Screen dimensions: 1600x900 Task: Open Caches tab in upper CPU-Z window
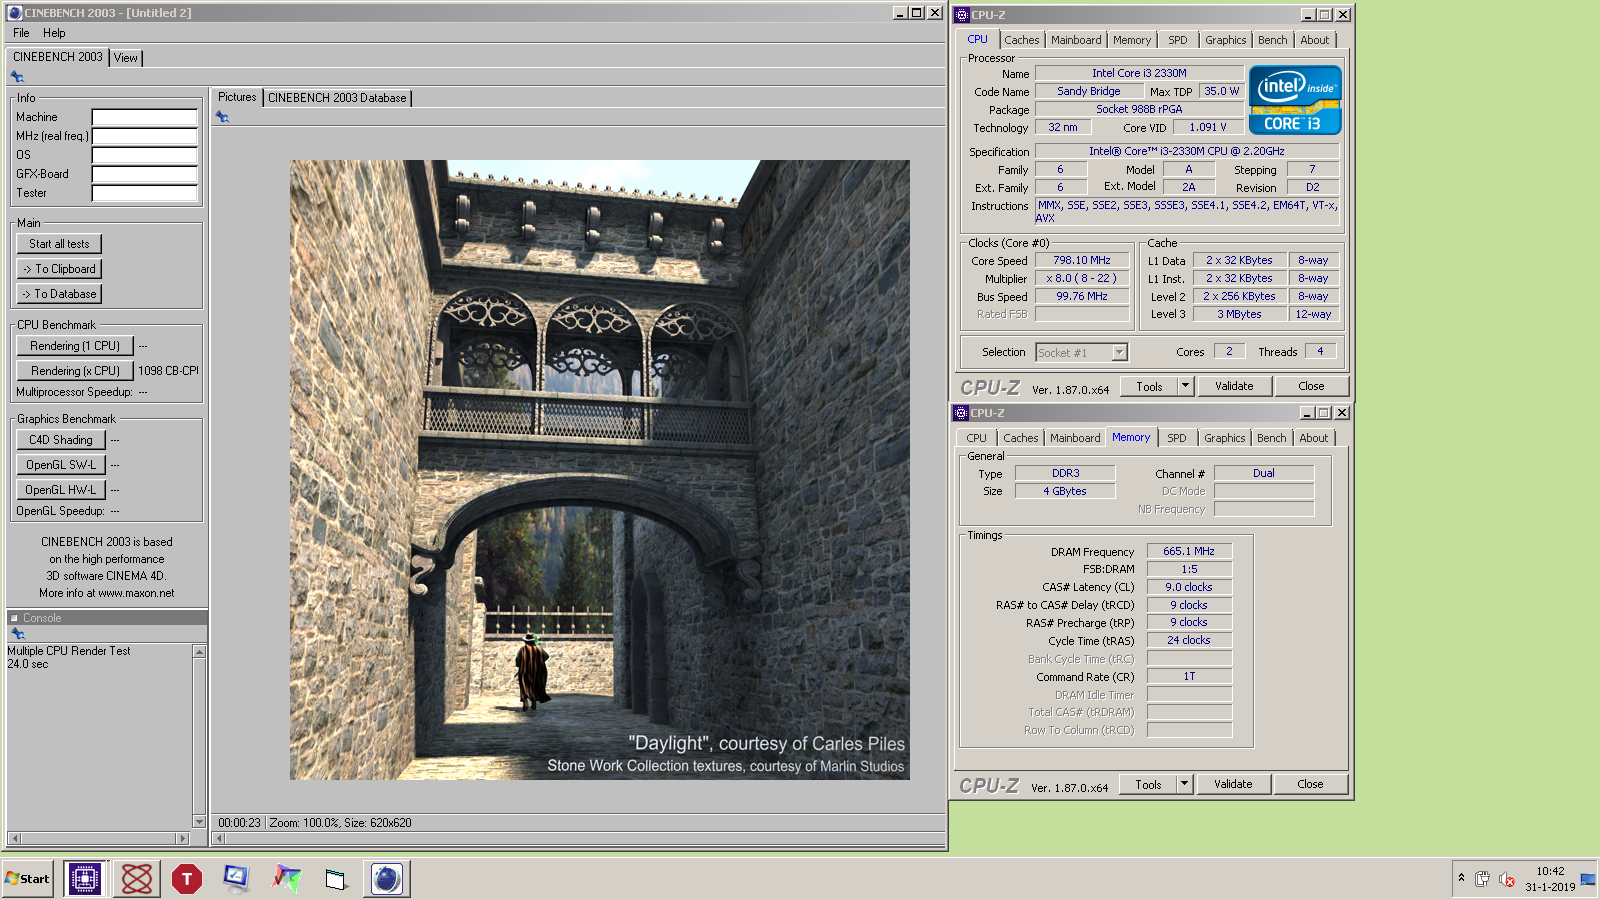point(1022,40)
